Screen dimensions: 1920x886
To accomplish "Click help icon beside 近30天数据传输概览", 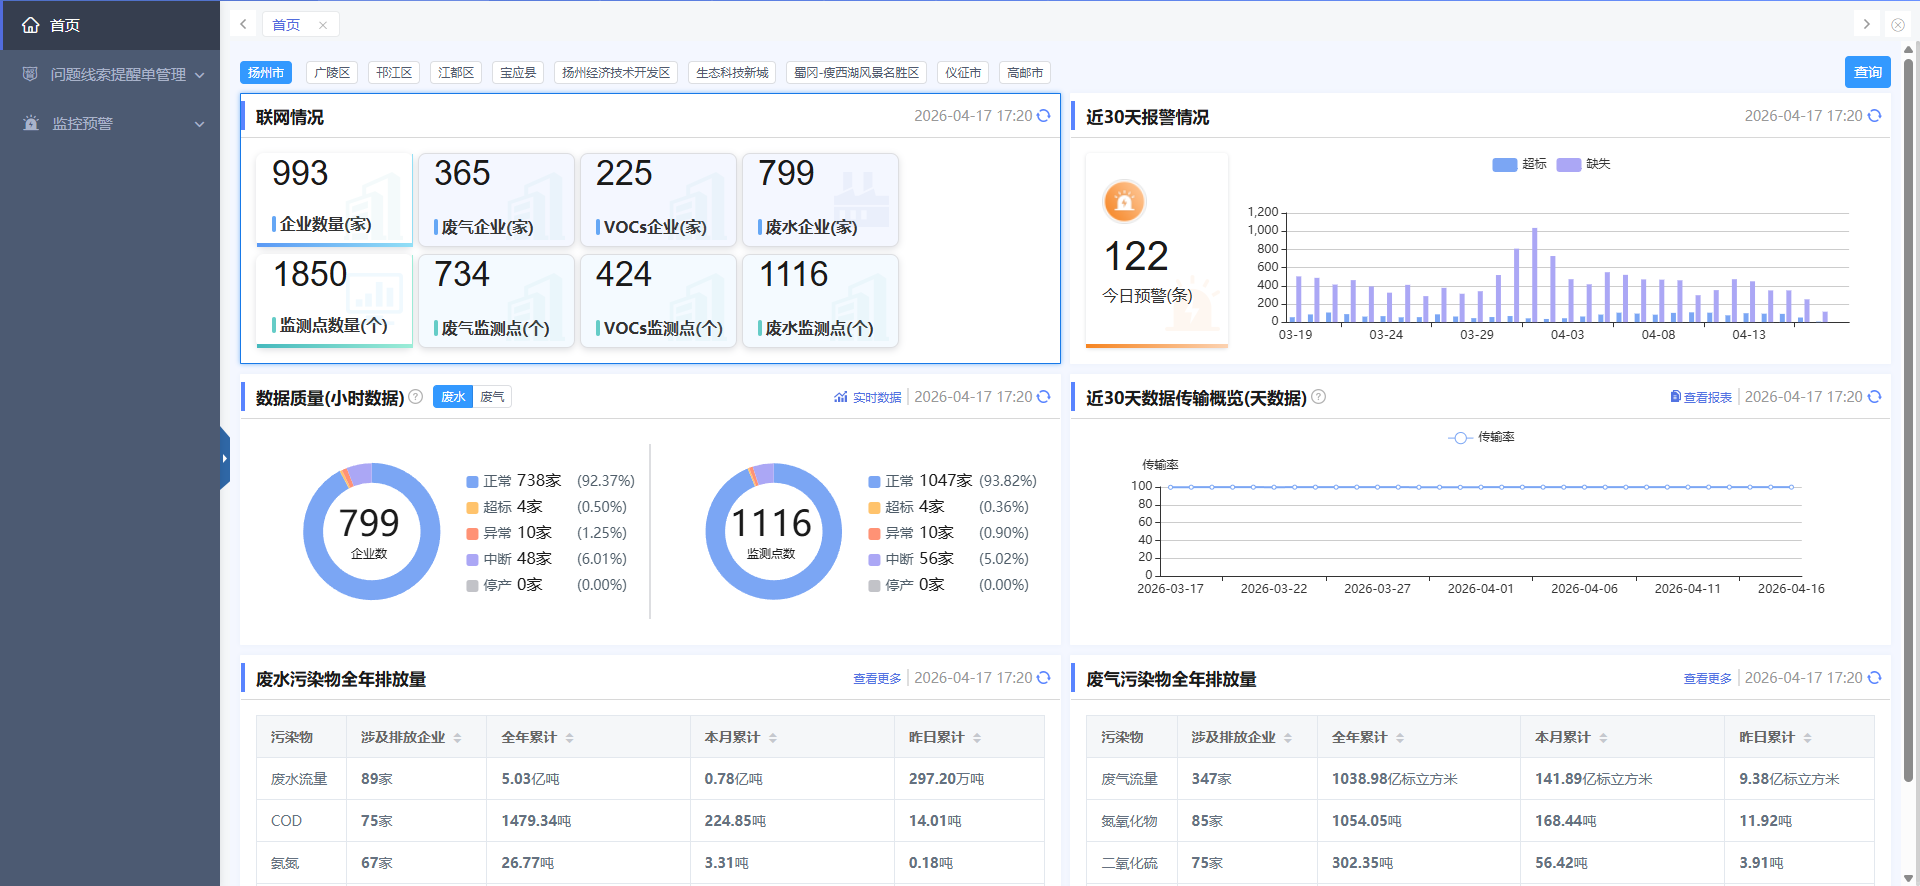I will tap(1318, 397).
